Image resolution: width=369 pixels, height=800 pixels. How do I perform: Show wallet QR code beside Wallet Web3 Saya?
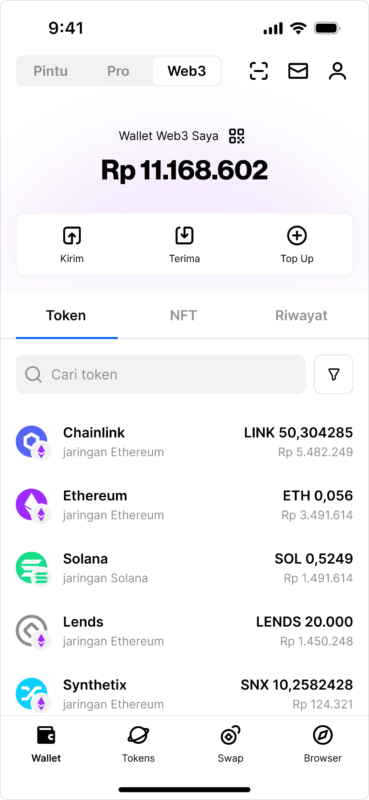click(236, 136)
